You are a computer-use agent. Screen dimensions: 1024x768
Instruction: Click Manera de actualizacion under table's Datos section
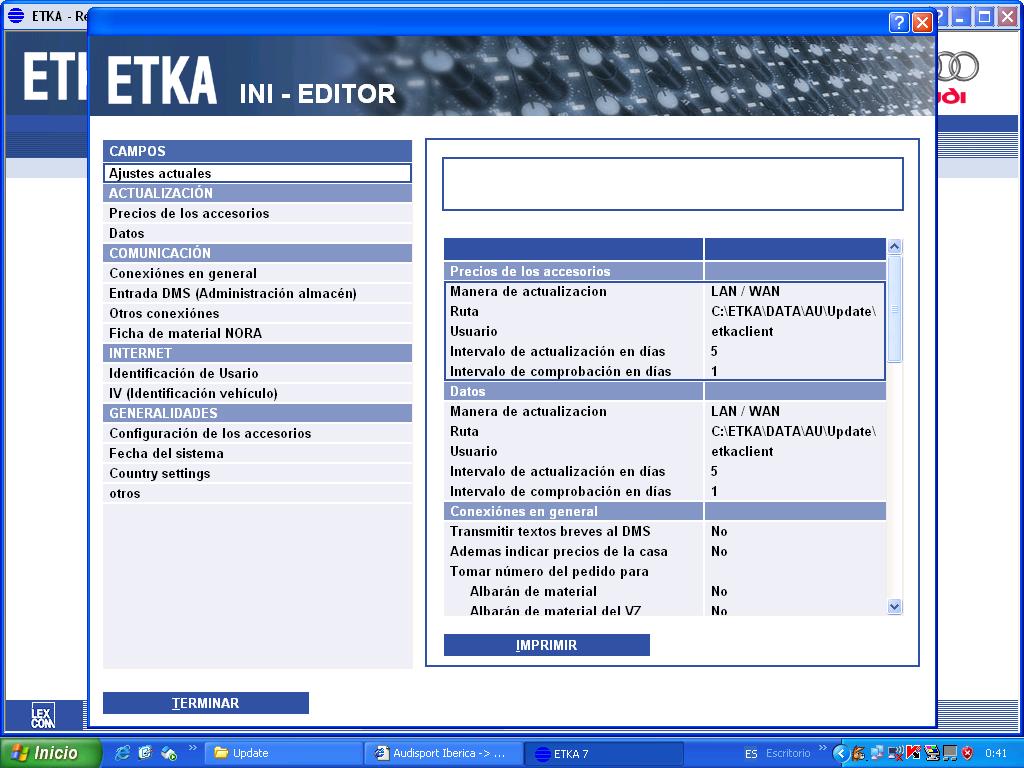[x=665, y=411]
